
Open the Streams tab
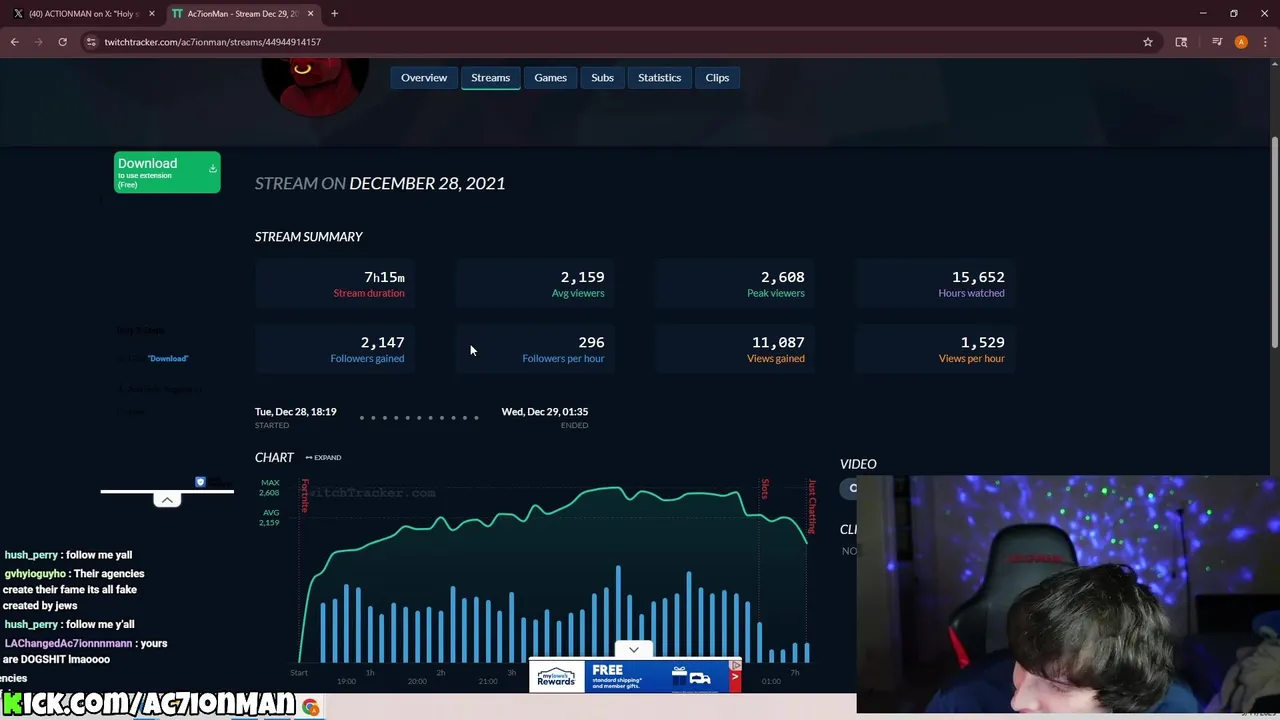490,77
